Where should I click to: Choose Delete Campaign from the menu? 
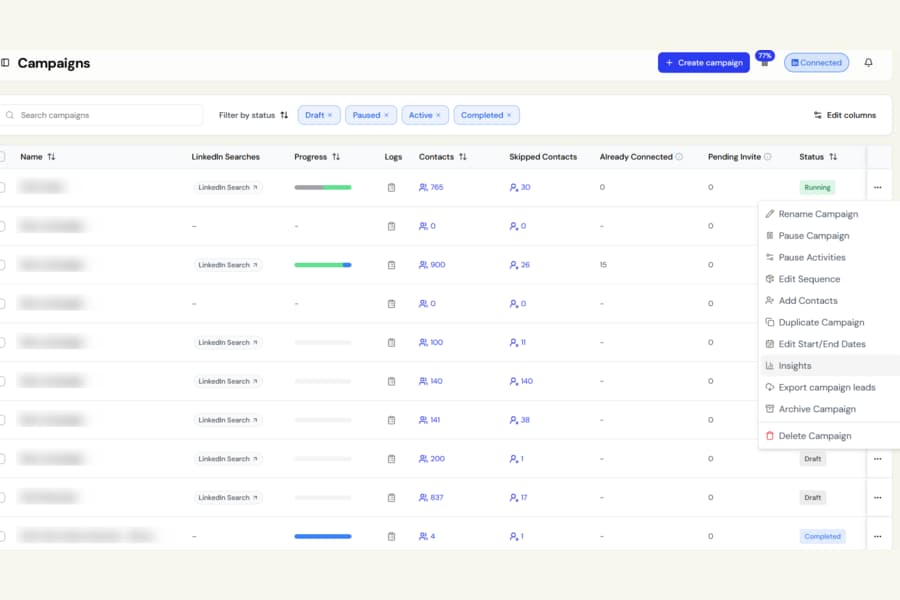[x=829, y=436]
